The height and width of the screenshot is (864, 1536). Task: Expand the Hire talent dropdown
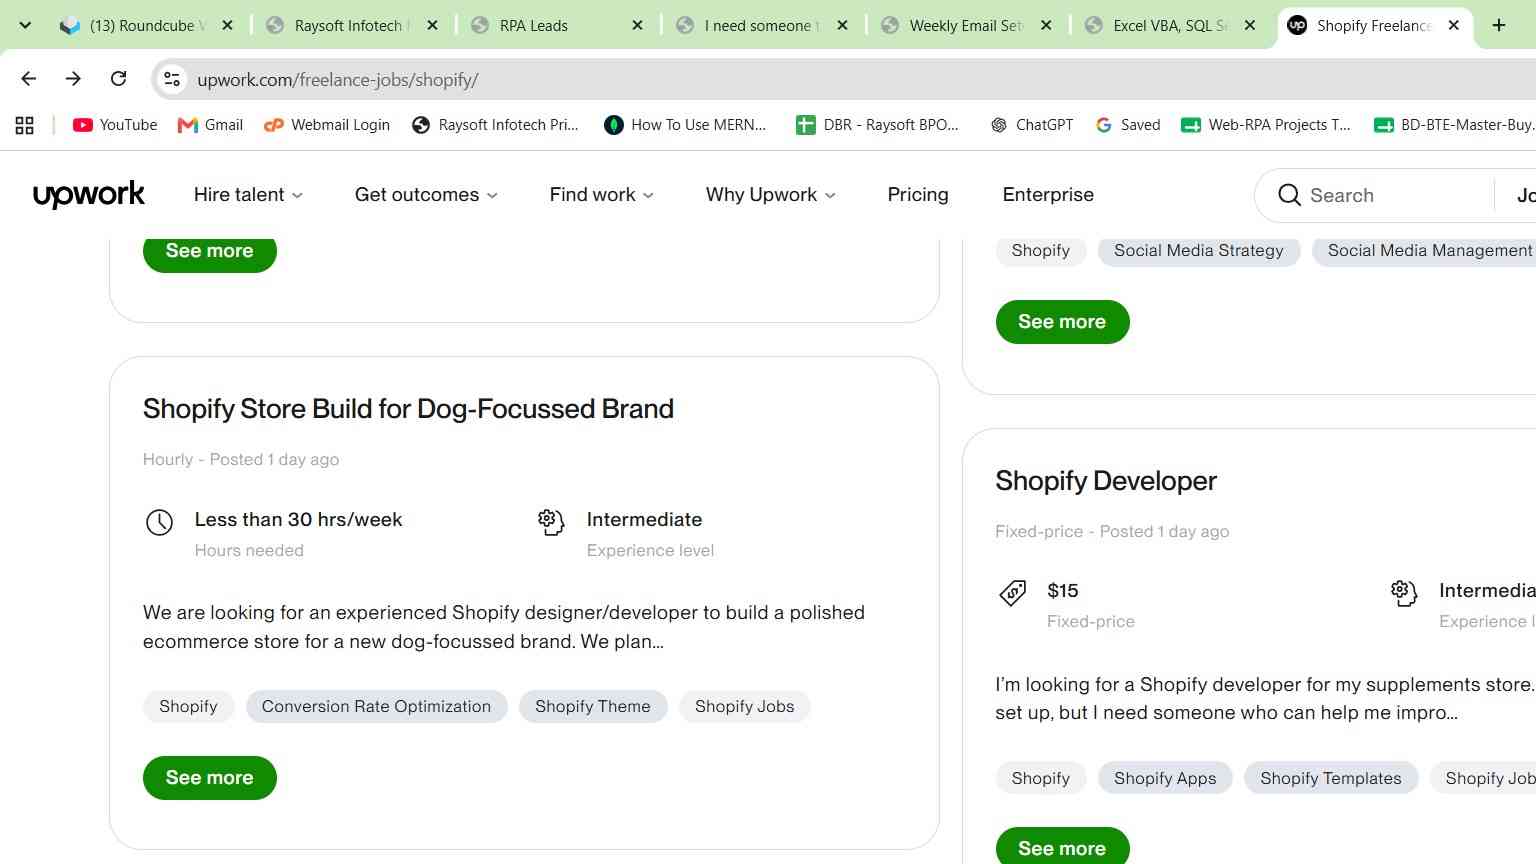tap(248, 195)
